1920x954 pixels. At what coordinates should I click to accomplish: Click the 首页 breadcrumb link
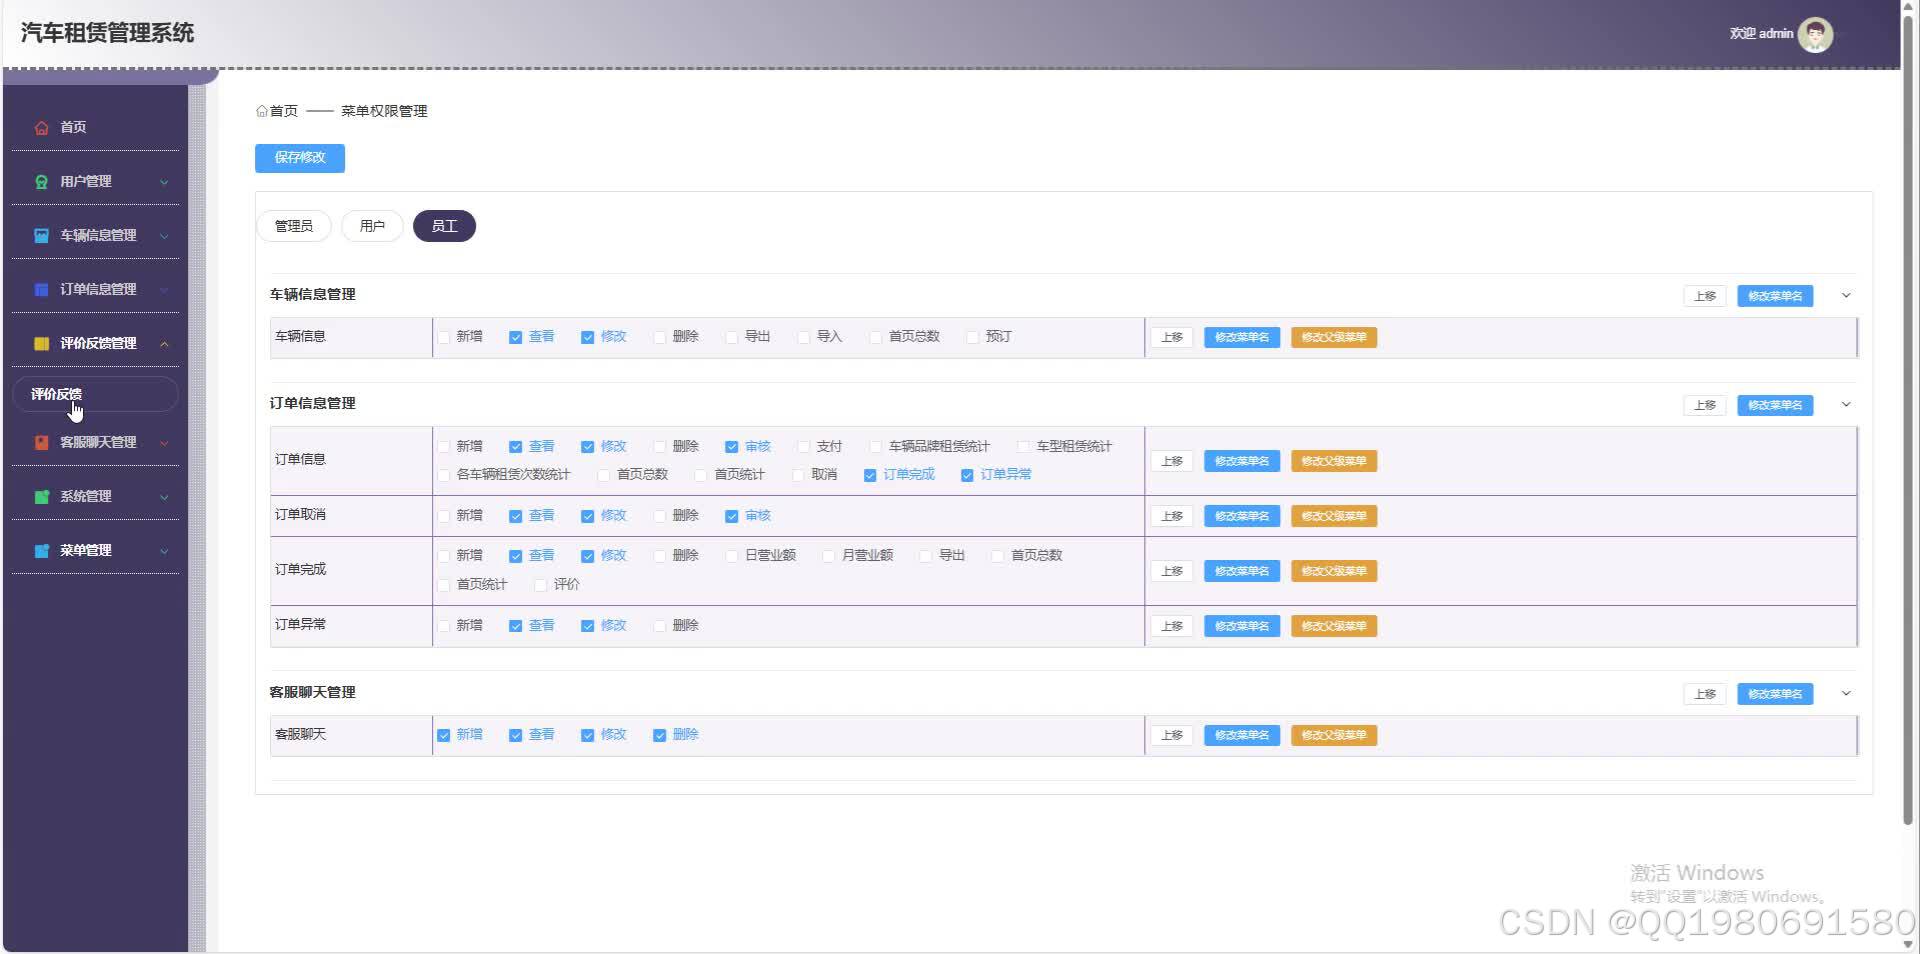284,111
